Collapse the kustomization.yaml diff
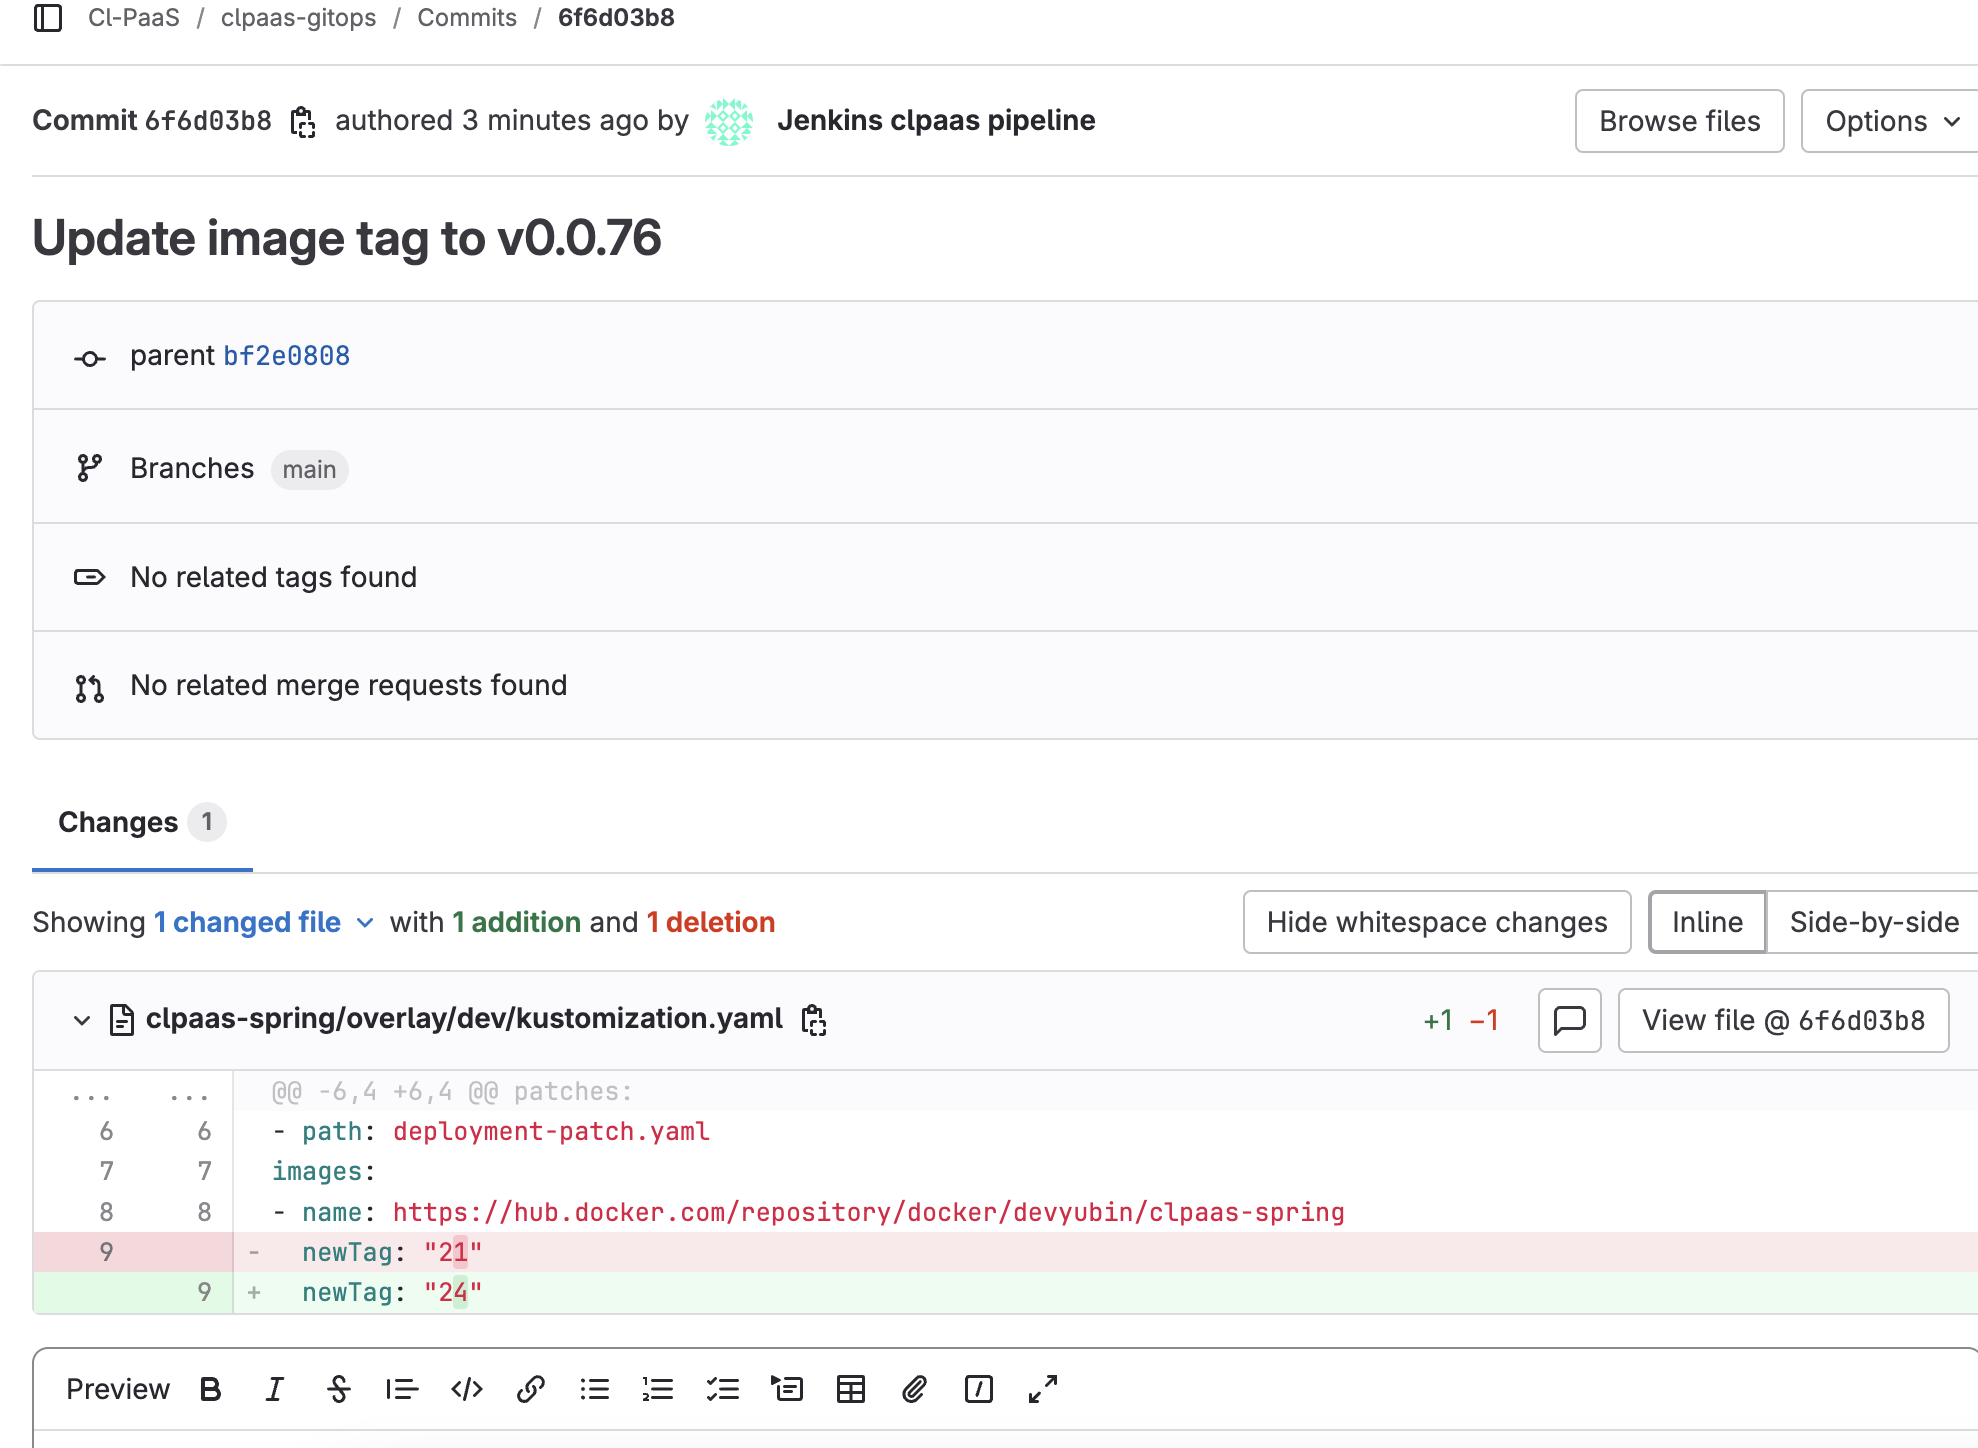This screenshot has width=1978, height=1448. pos(82,1020)
